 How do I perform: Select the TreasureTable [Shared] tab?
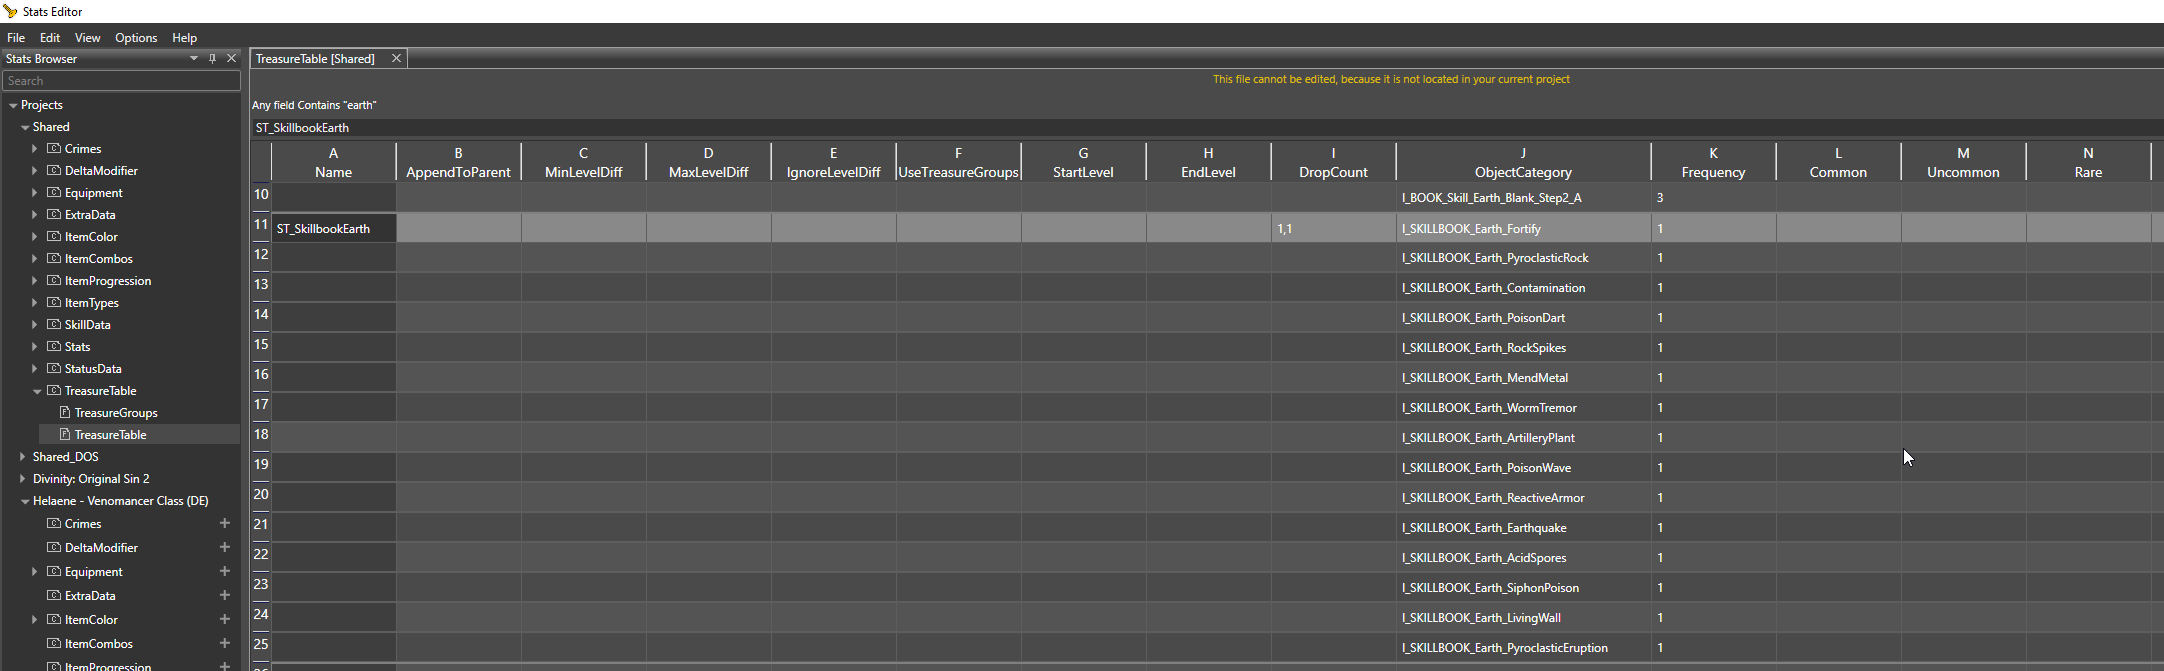click(315, 59)
